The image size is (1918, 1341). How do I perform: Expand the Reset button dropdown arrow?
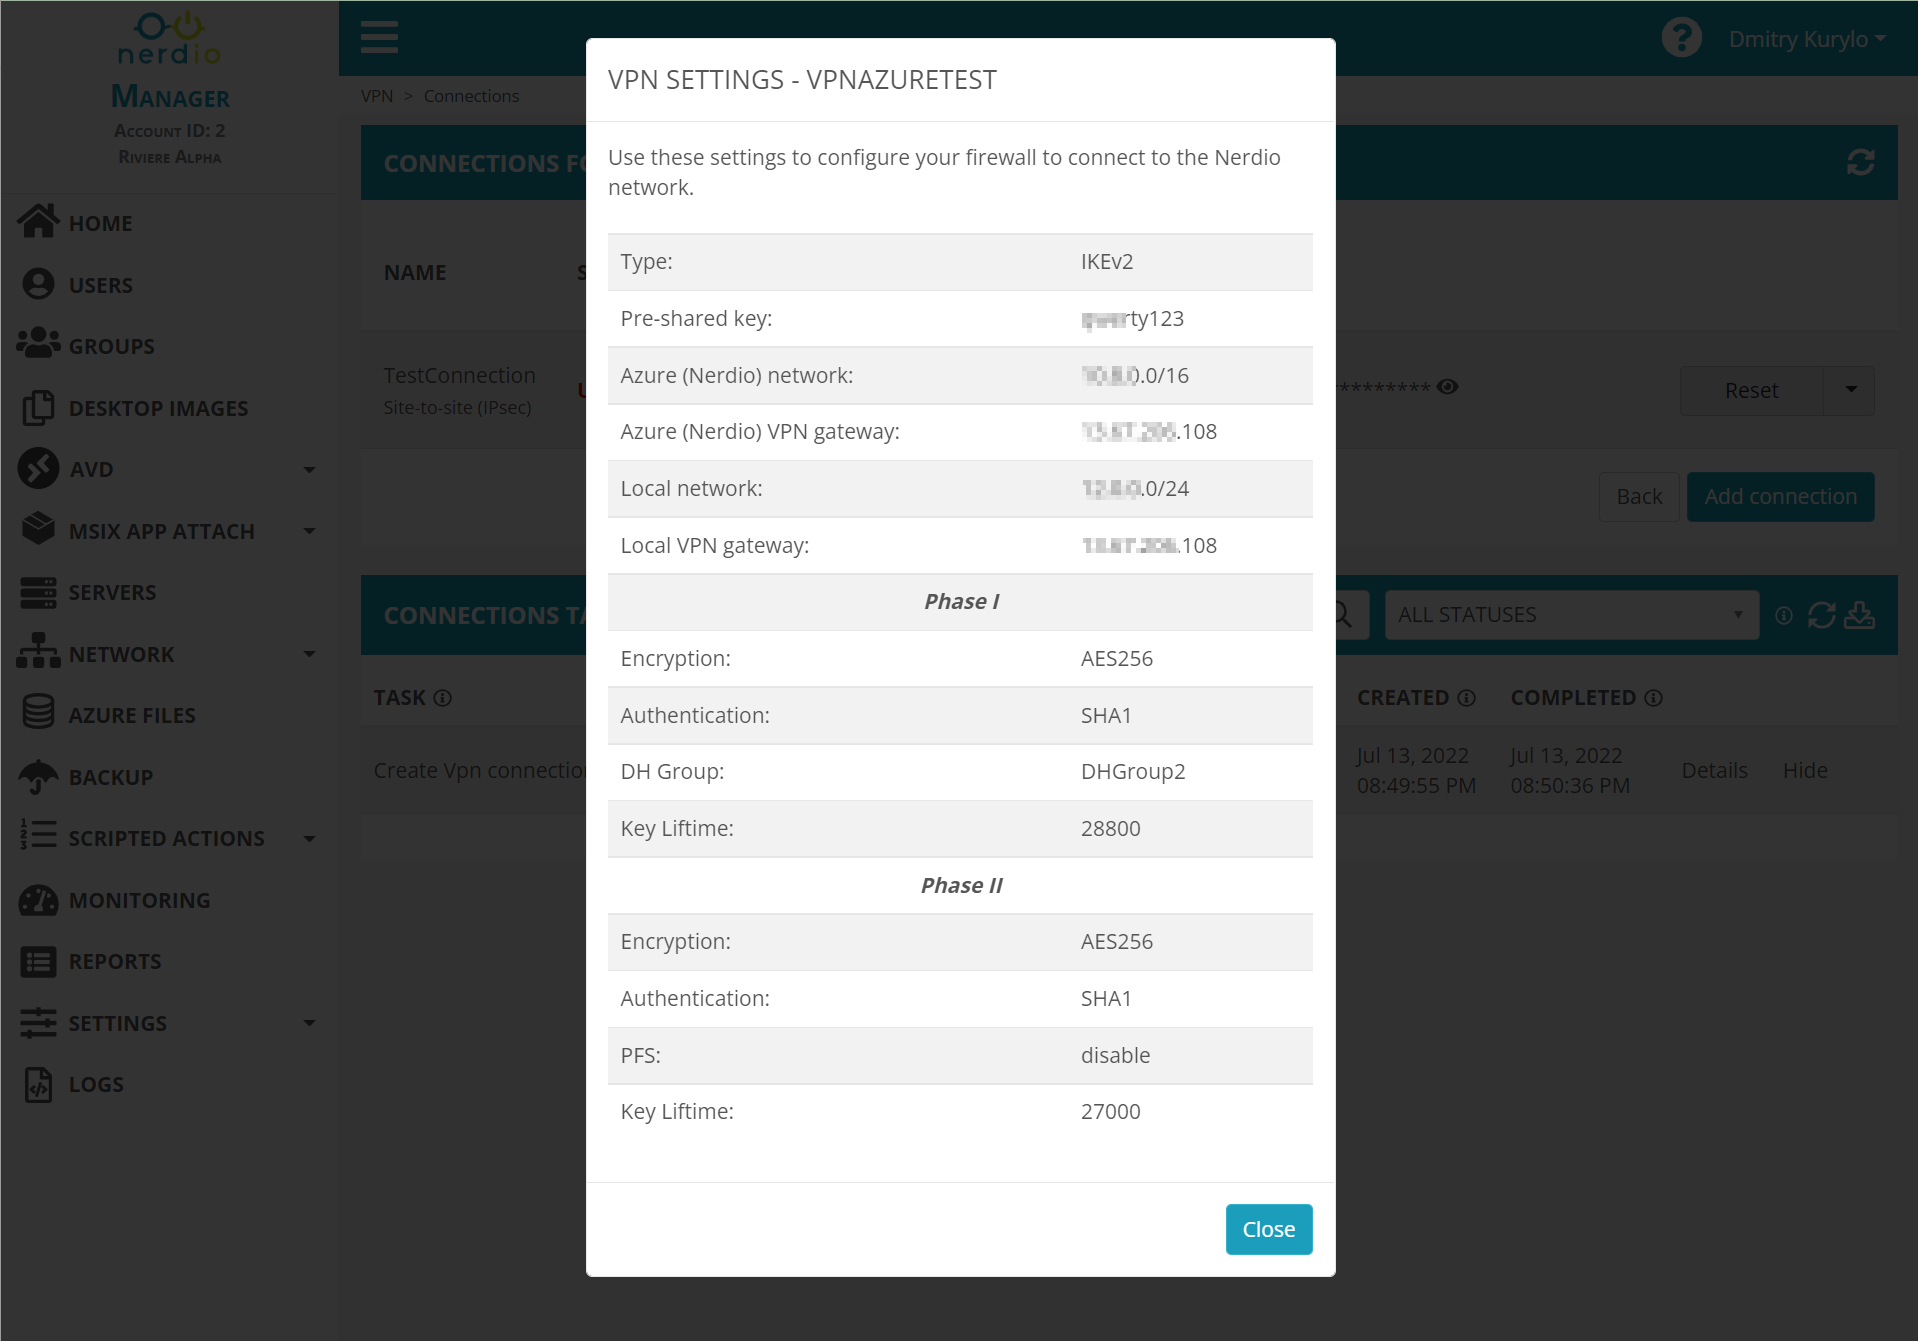[1850, 390]
